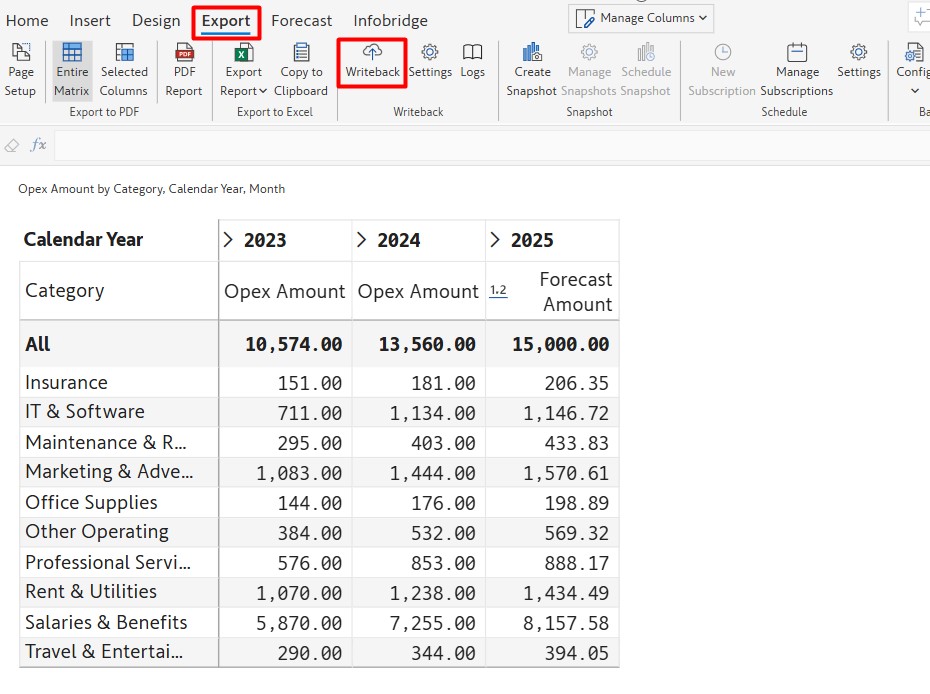
Task: Click the Office Supplies 2023 value 144.00
Action: (310, 503)
